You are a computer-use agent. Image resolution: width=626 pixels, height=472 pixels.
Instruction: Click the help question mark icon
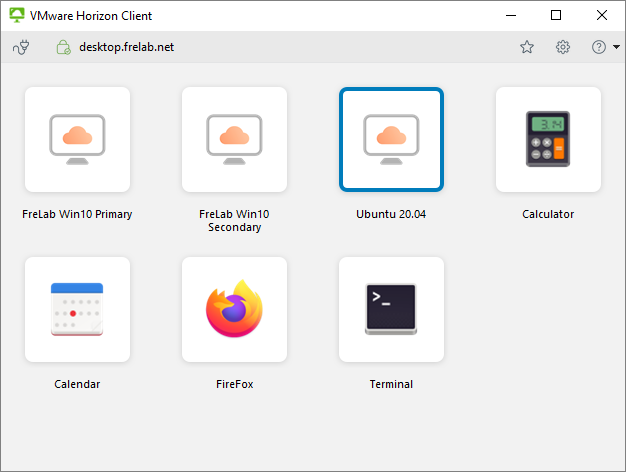599,47
